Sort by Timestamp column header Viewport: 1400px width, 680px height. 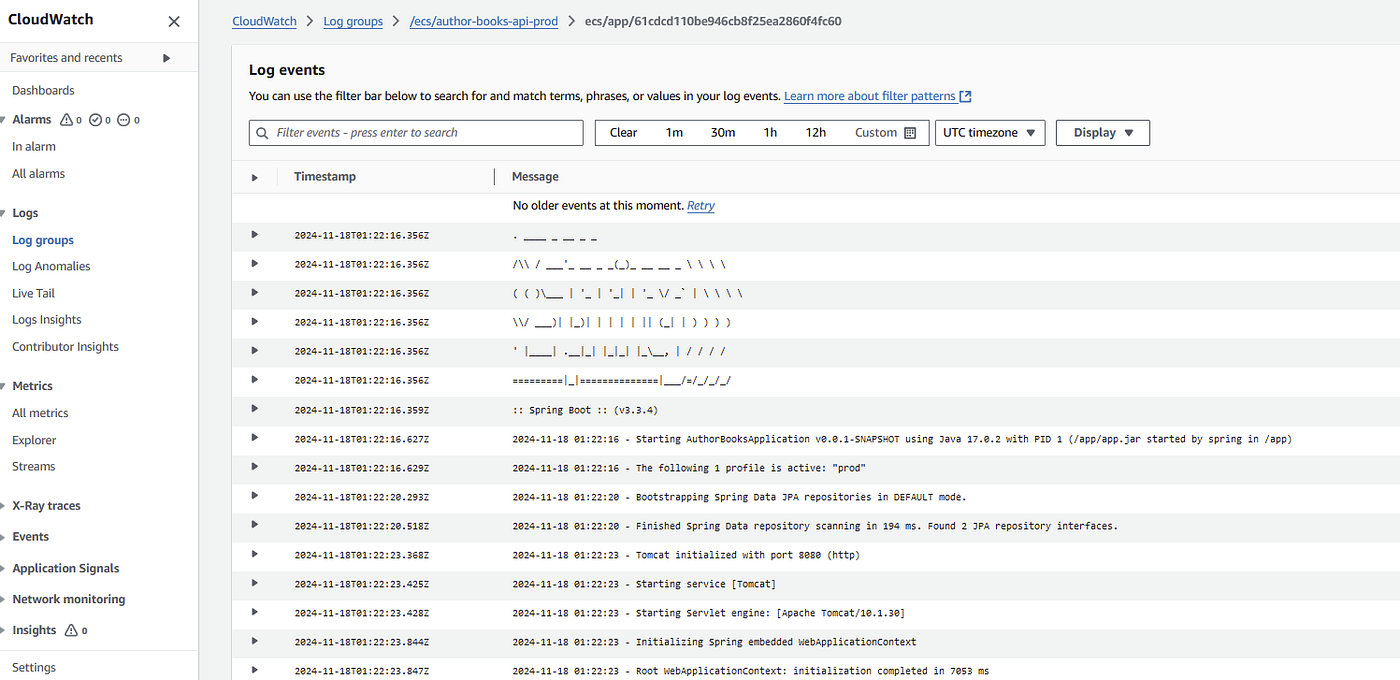point(325,177)
